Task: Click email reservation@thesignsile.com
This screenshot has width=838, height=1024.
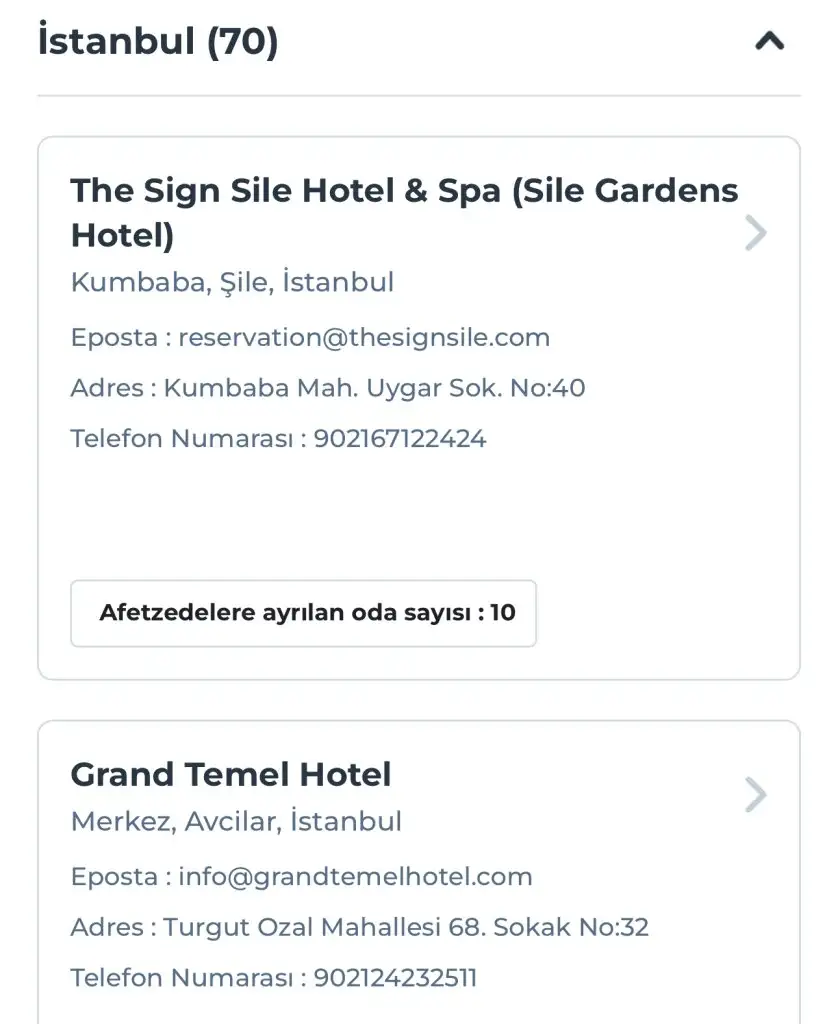Action: coord(364,337)
